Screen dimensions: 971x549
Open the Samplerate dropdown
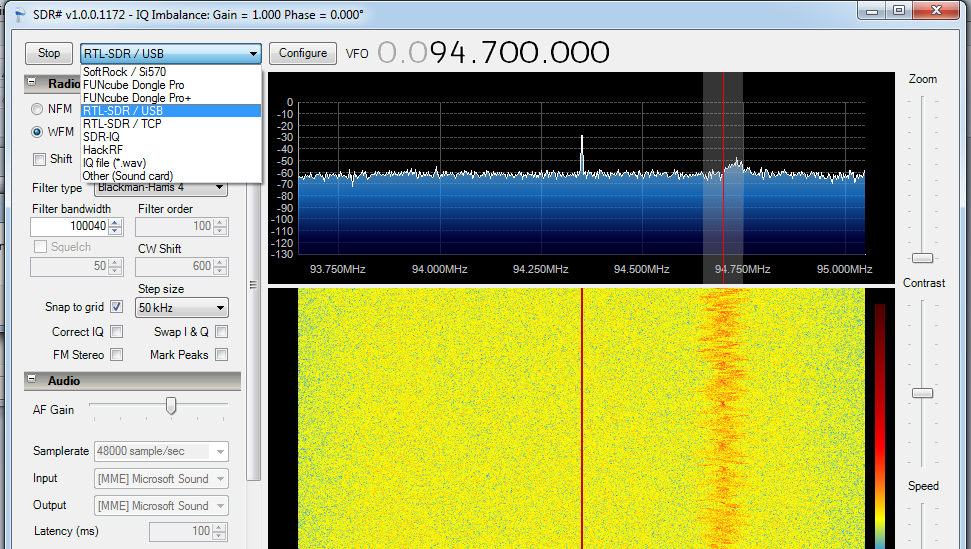coord(161,451)
